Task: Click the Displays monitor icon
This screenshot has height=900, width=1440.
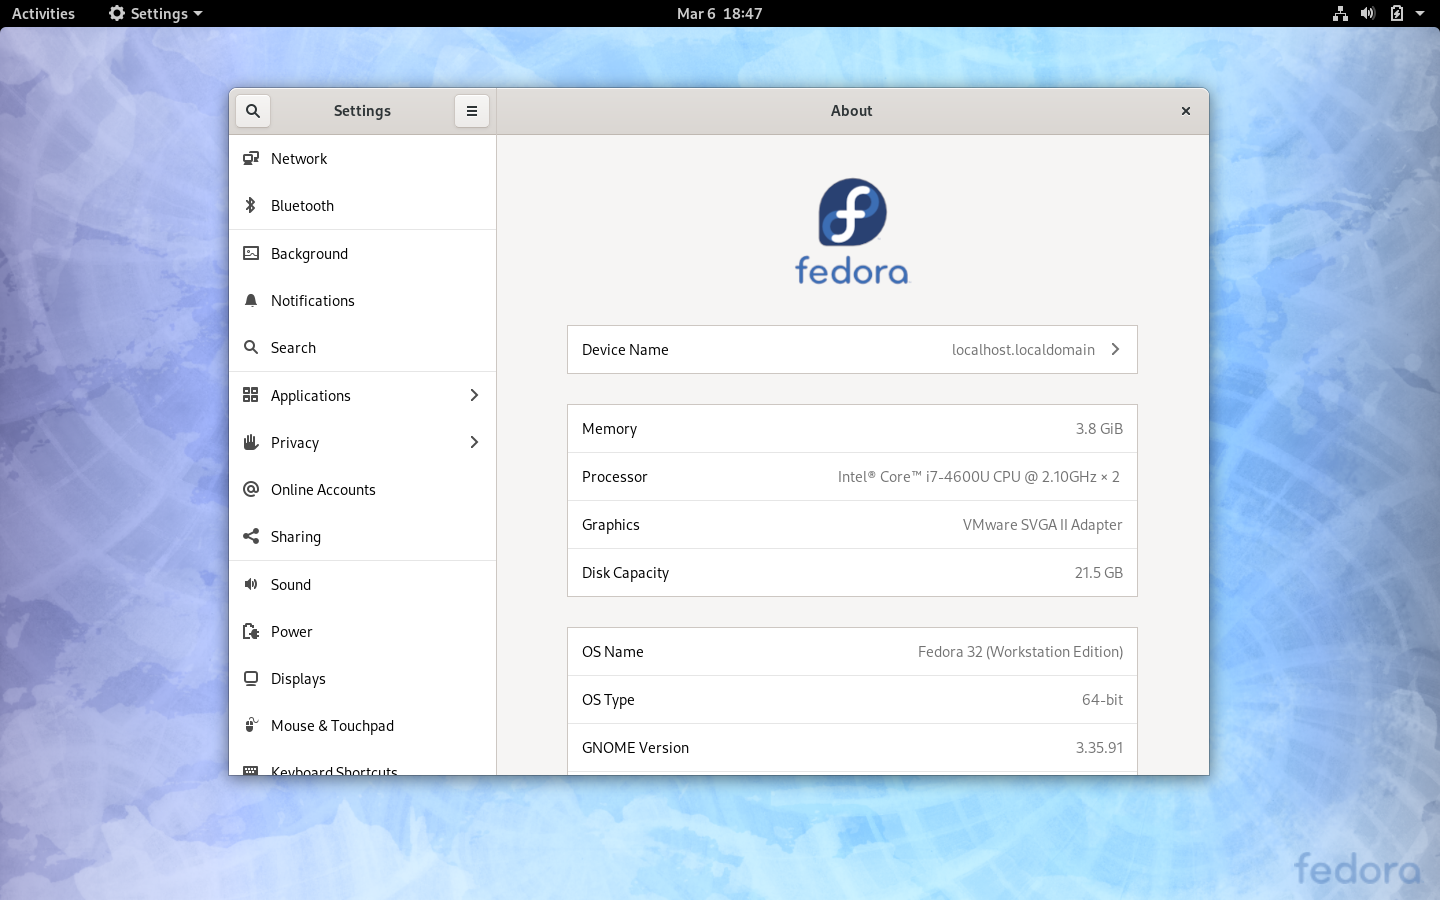Action: tap(251, 678)
